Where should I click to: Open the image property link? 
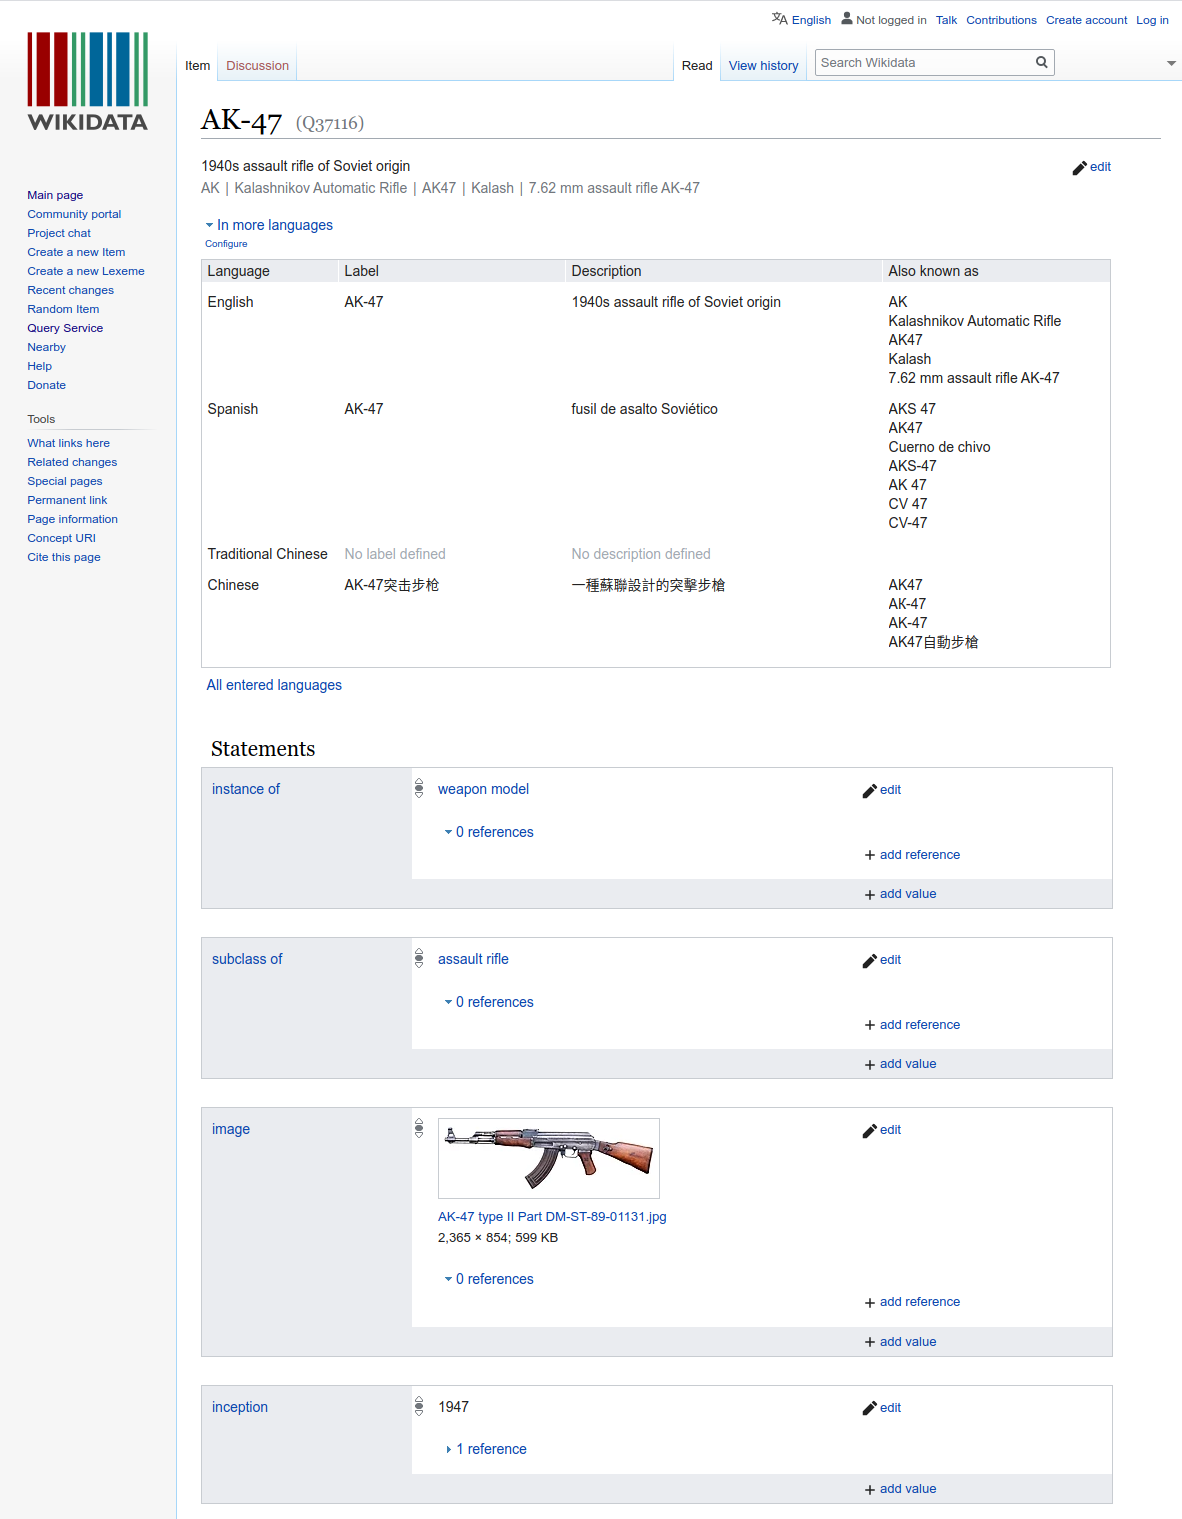click(231, 1129)
